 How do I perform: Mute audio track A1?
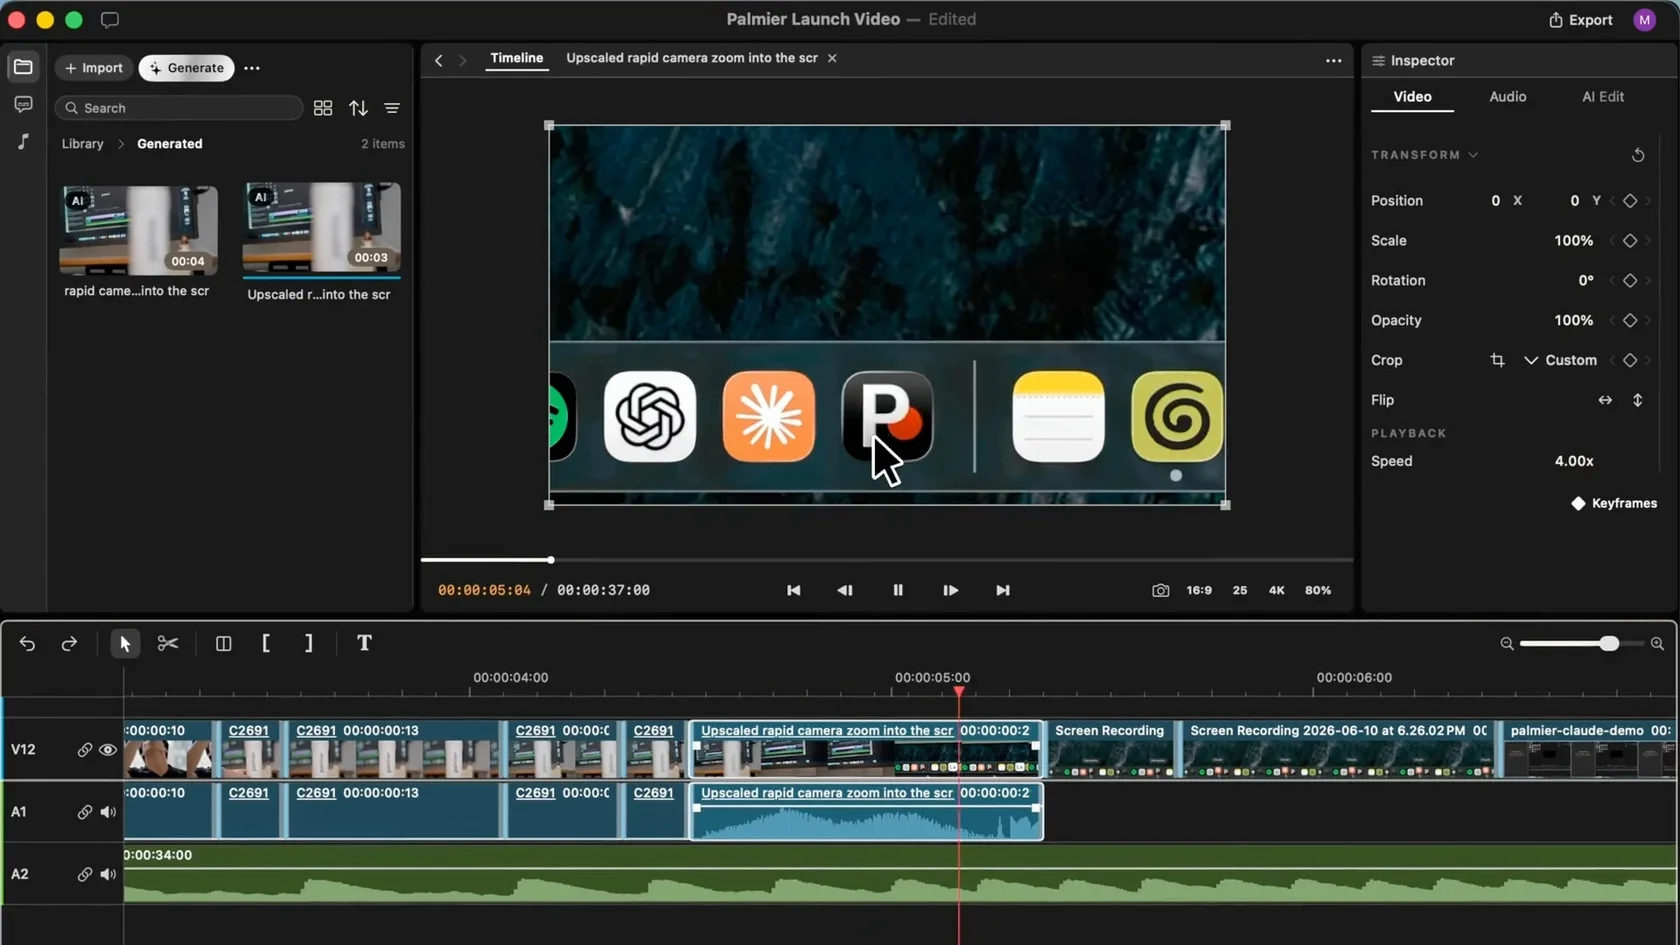click(x=108, y=812)
